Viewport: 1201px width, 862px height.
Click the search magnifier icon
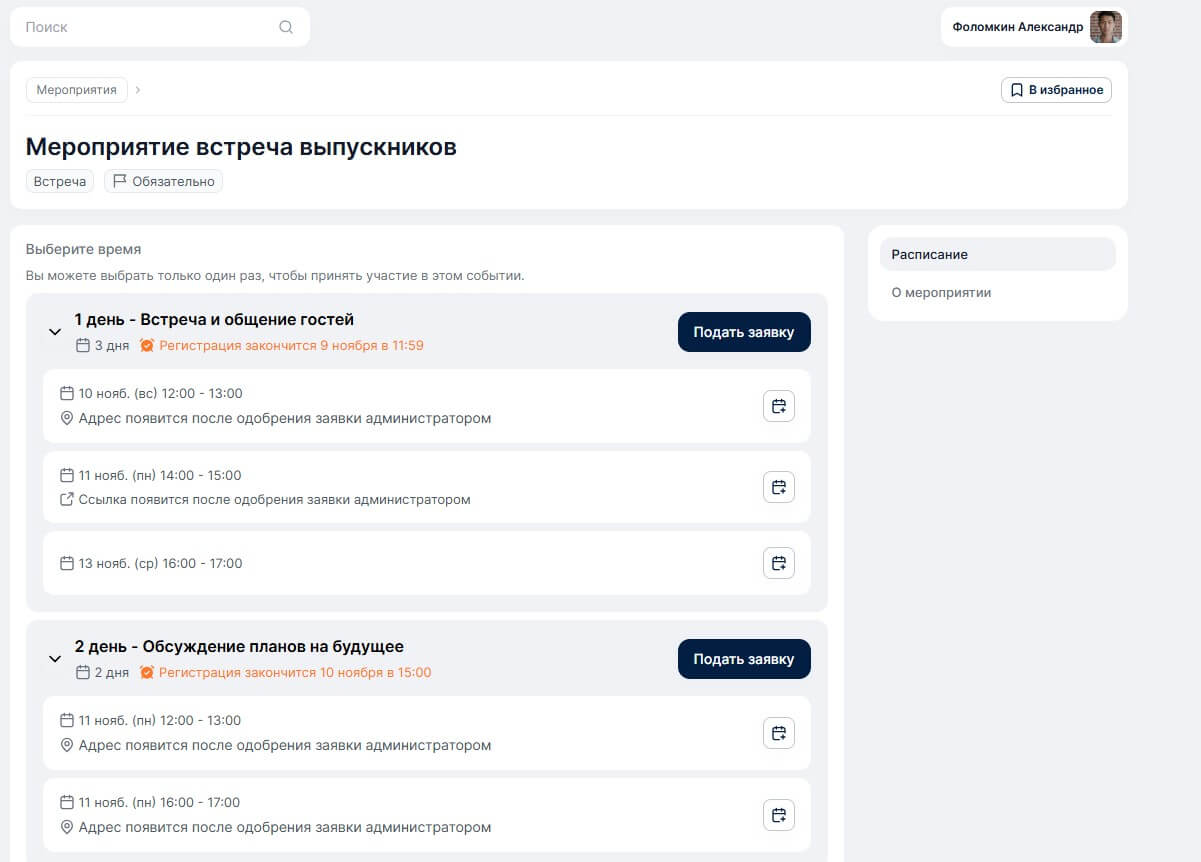(286, 27)
